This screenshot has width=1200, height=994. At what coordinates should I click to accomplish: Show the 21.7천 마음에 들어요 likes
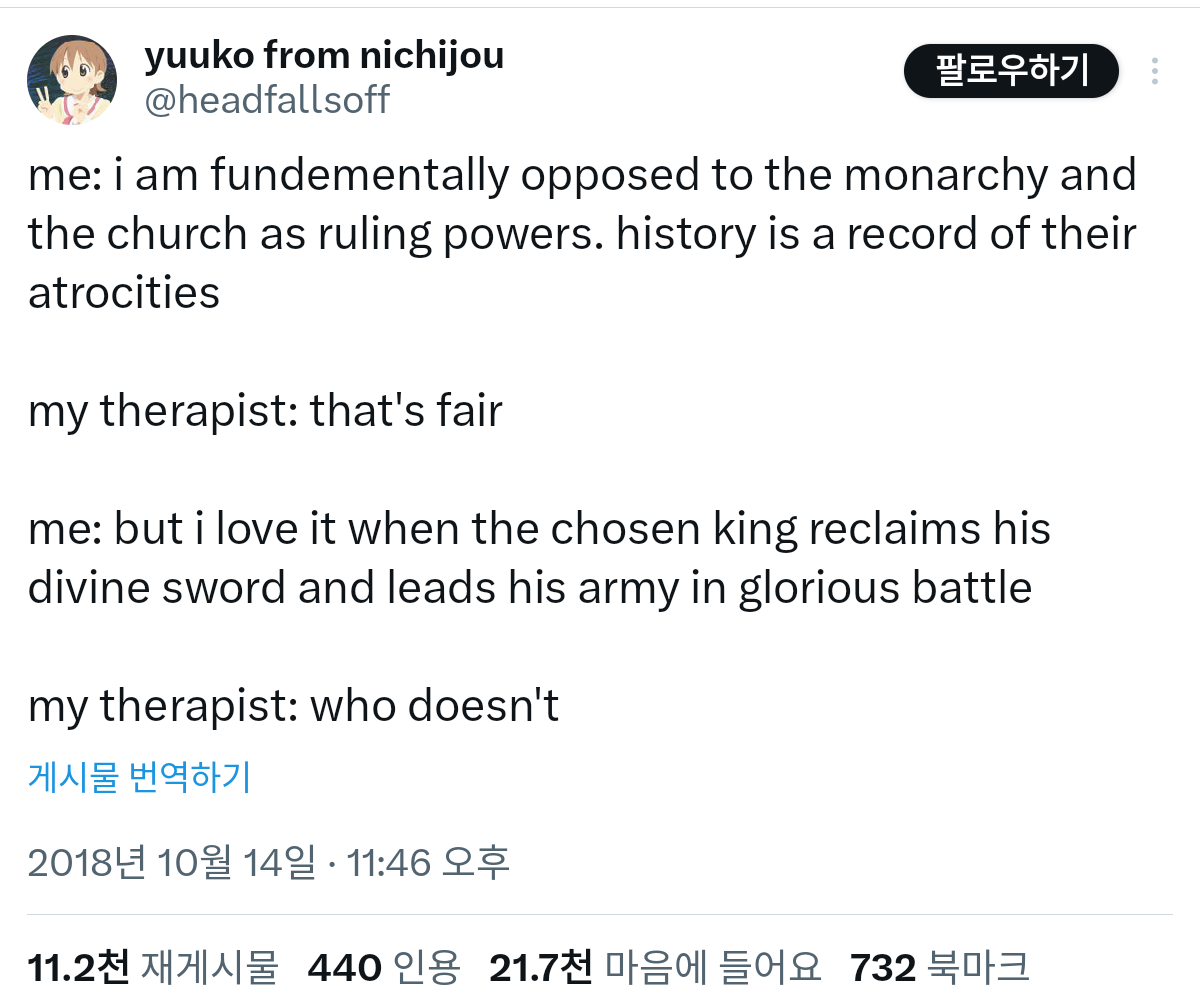[x=655, y=967]
